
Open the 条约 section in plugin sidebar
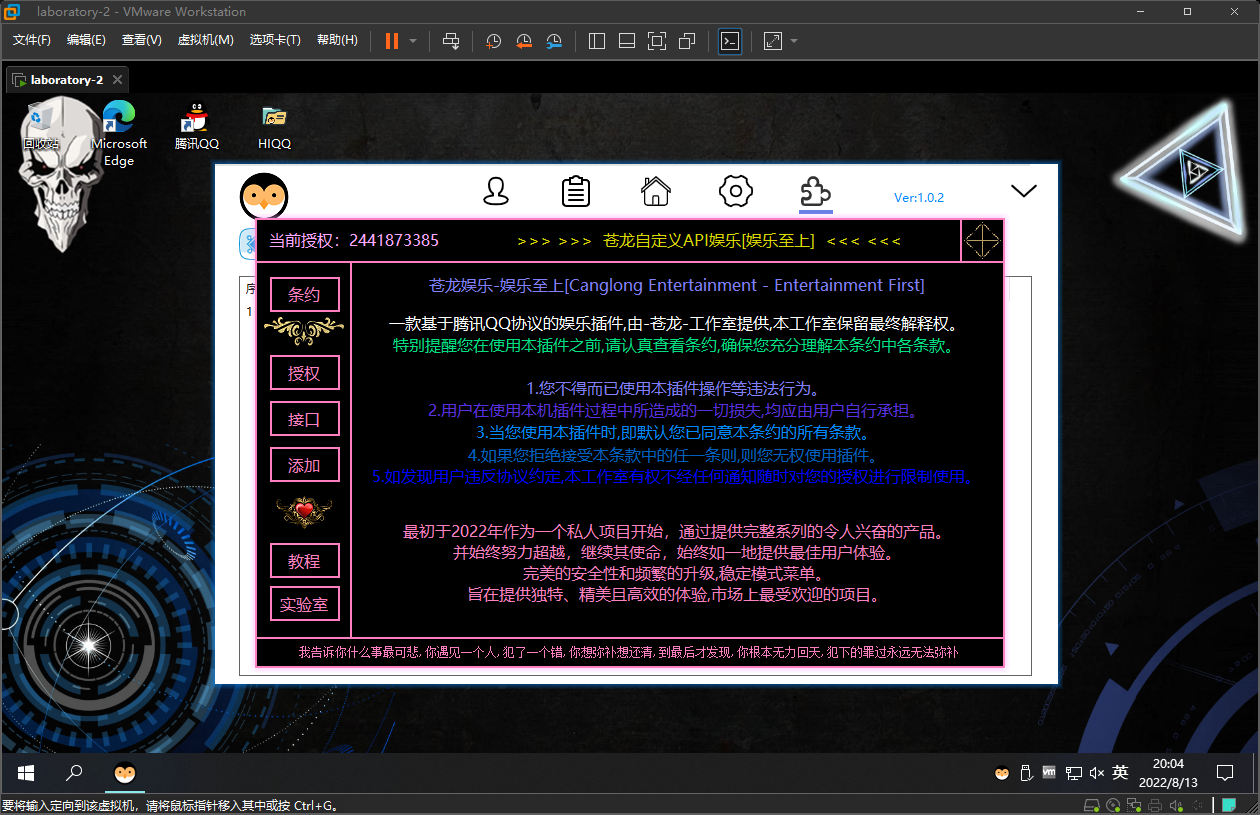(x=305, y=295)
